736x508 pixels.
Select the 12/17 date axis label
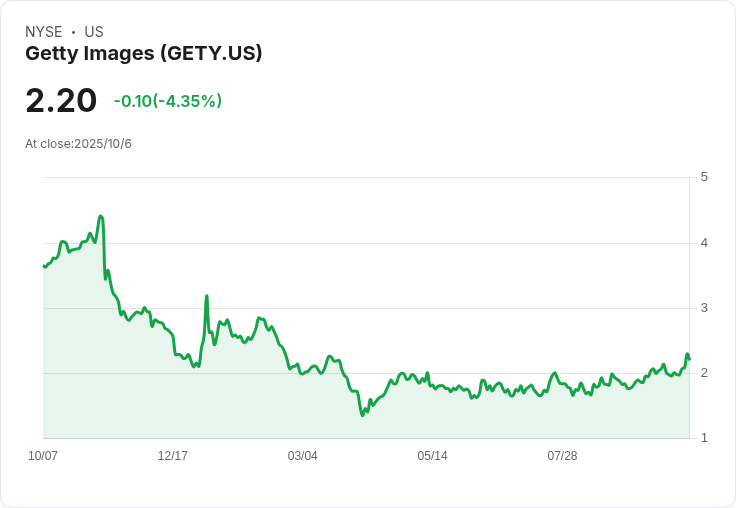(x=173, y=456)
